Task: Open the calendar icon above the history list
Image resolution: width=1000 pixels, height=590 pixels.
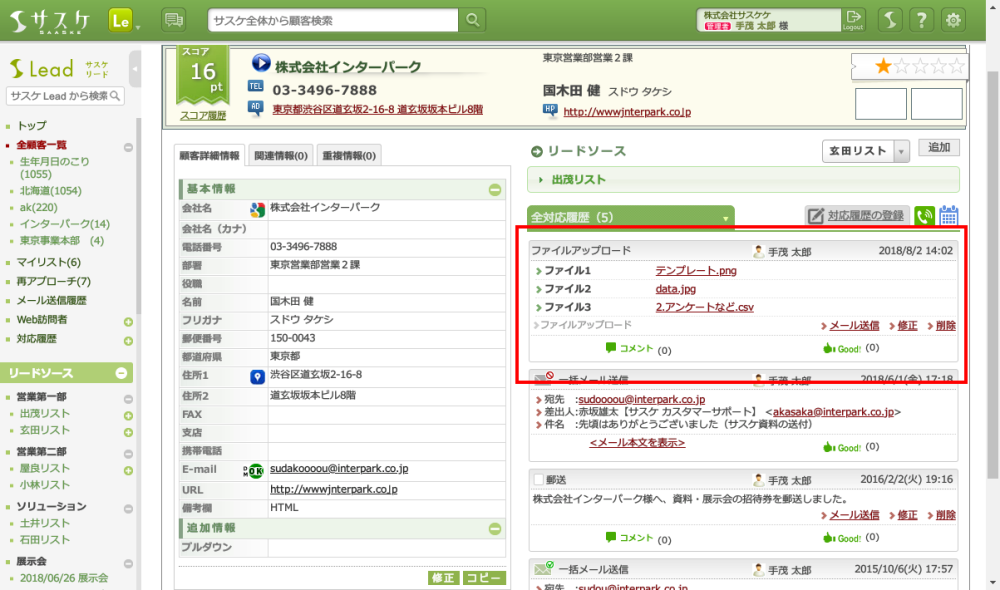Action: (949, 216)
